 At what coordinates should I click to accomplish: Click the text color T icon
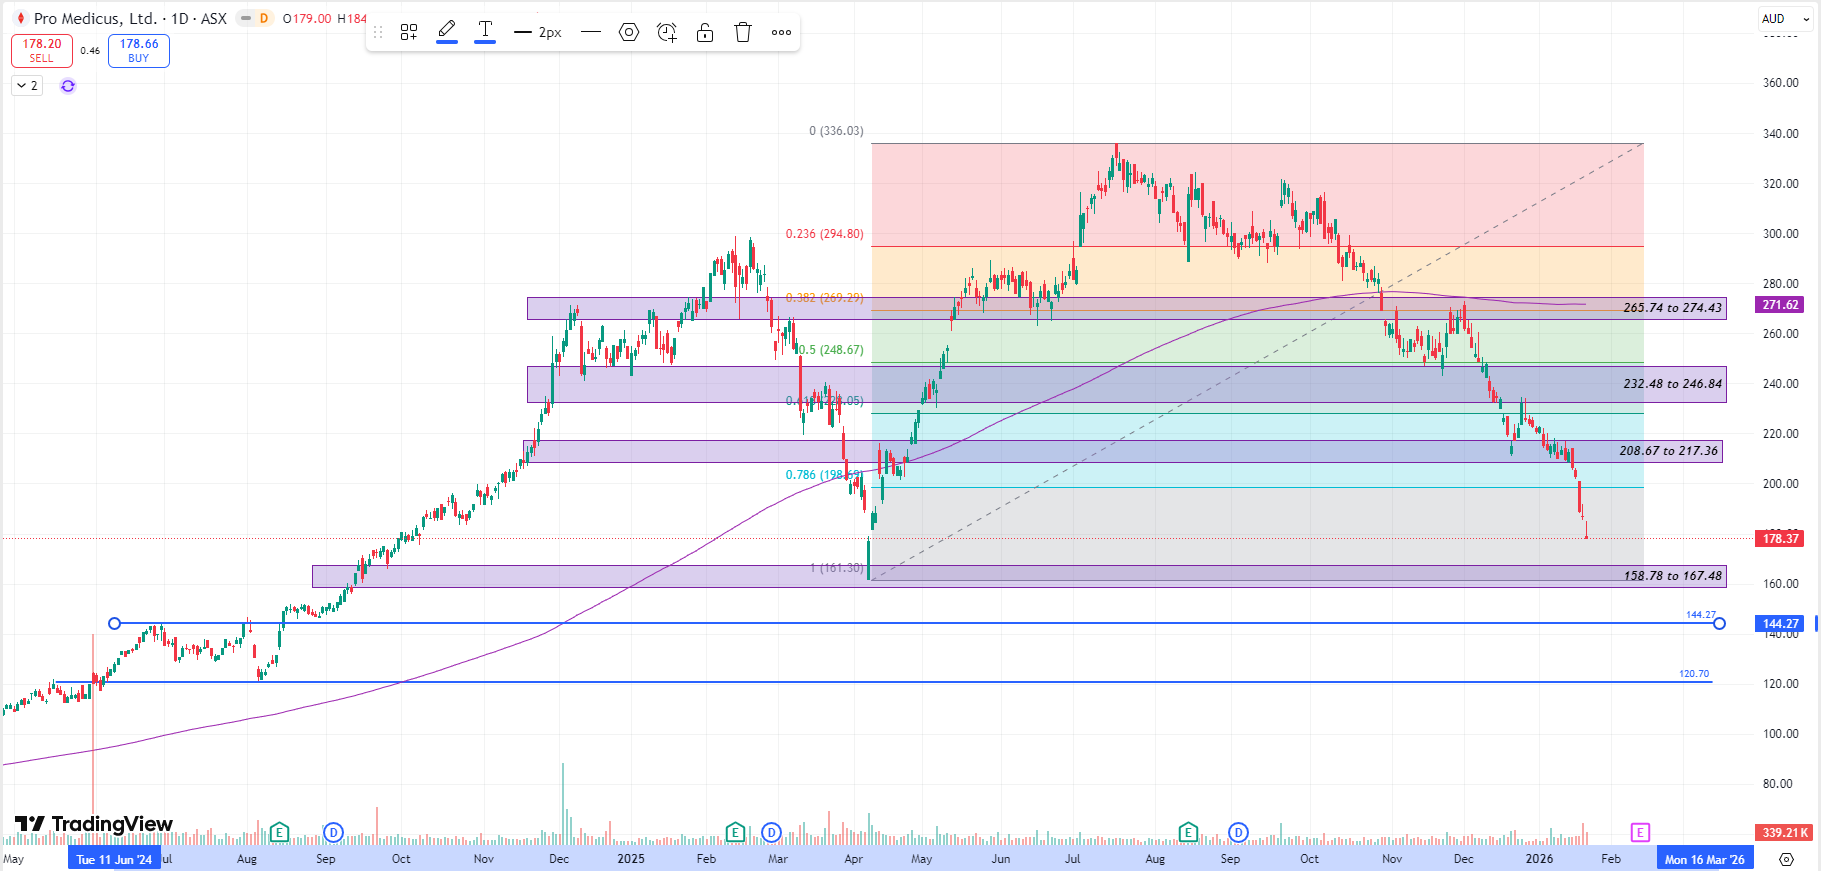(x=485, y=31)
